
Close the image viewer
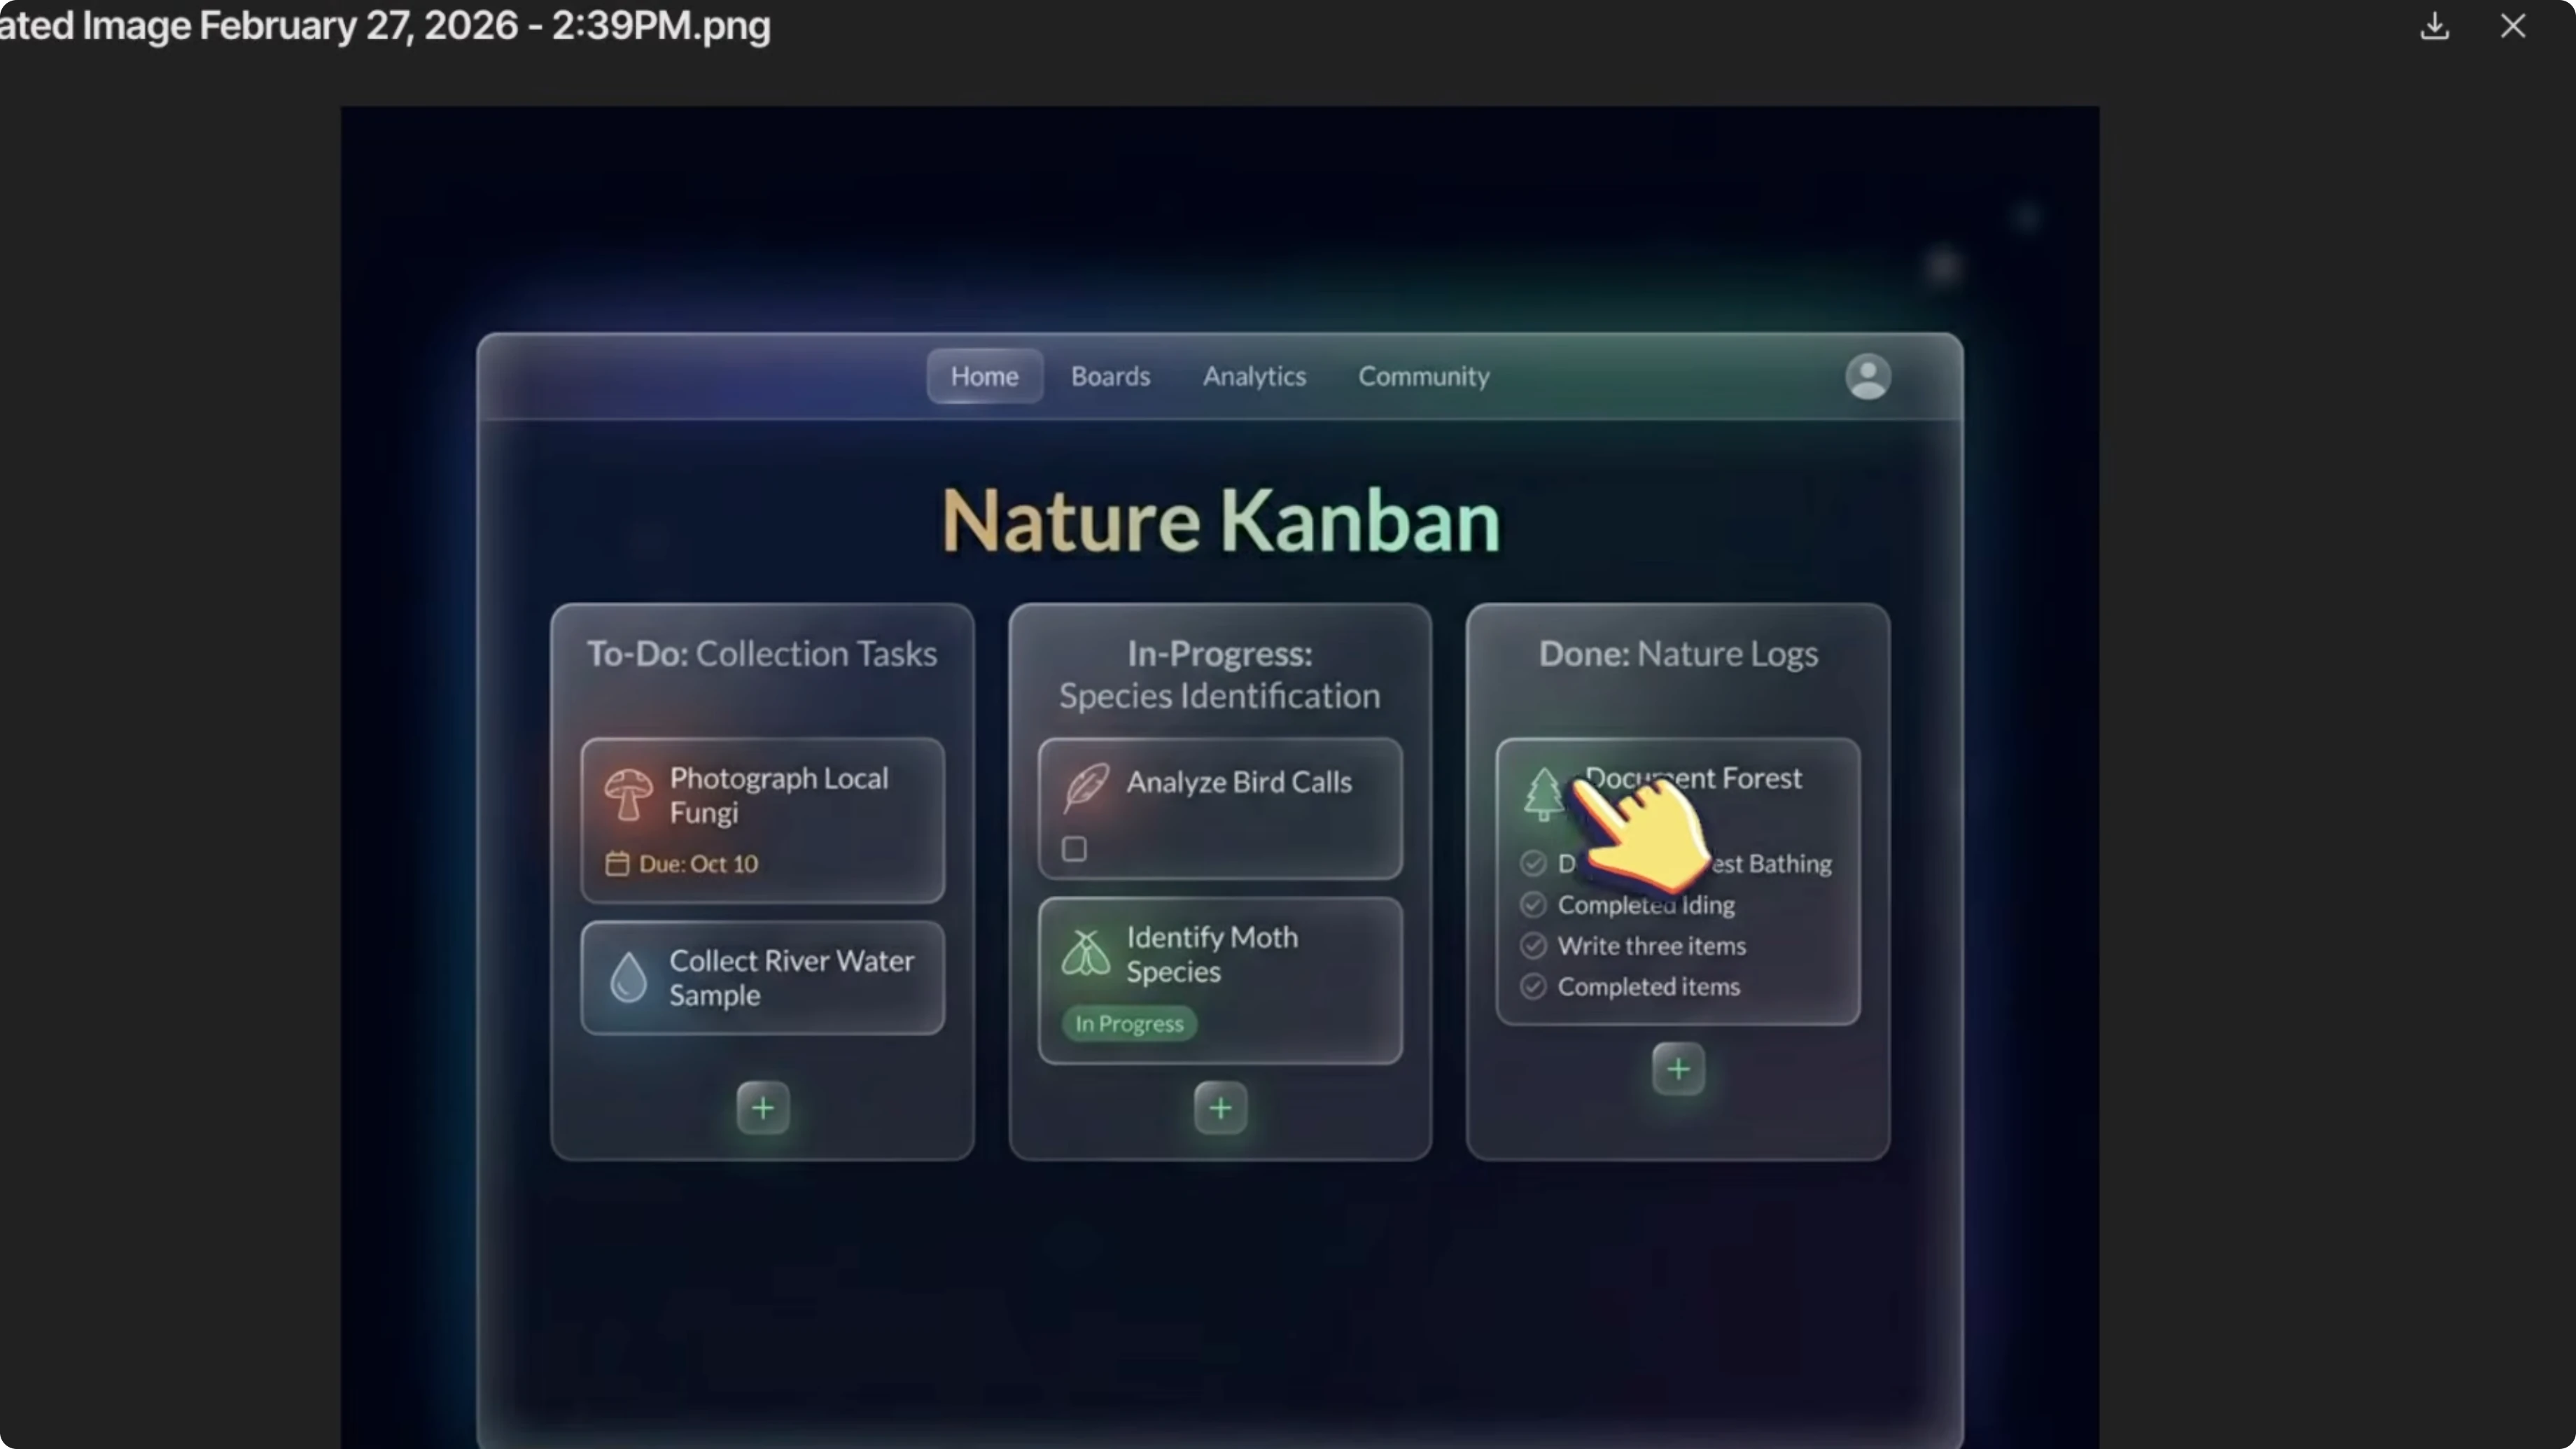click(x=2513, y=27)
